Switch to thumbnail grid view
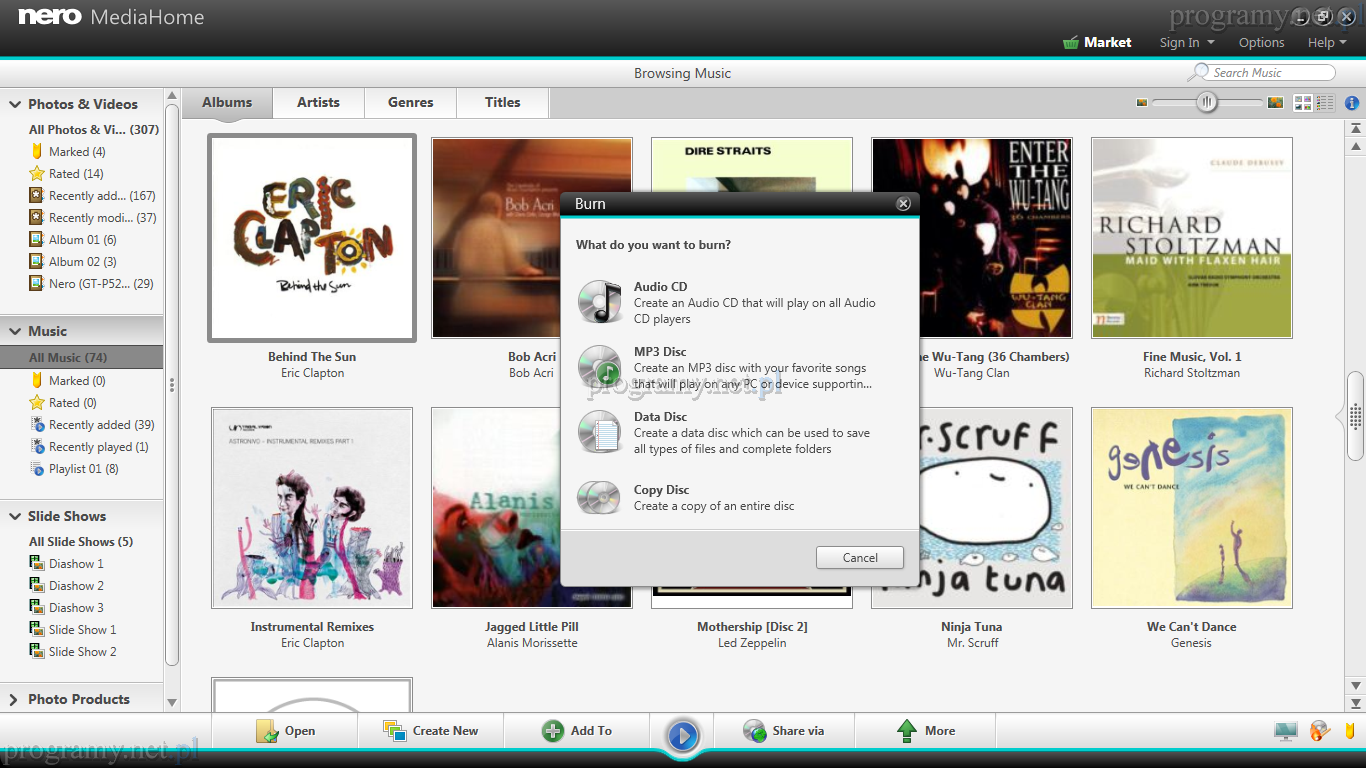The width and height of the screenshot is (1366, 768). [1303, 102]
